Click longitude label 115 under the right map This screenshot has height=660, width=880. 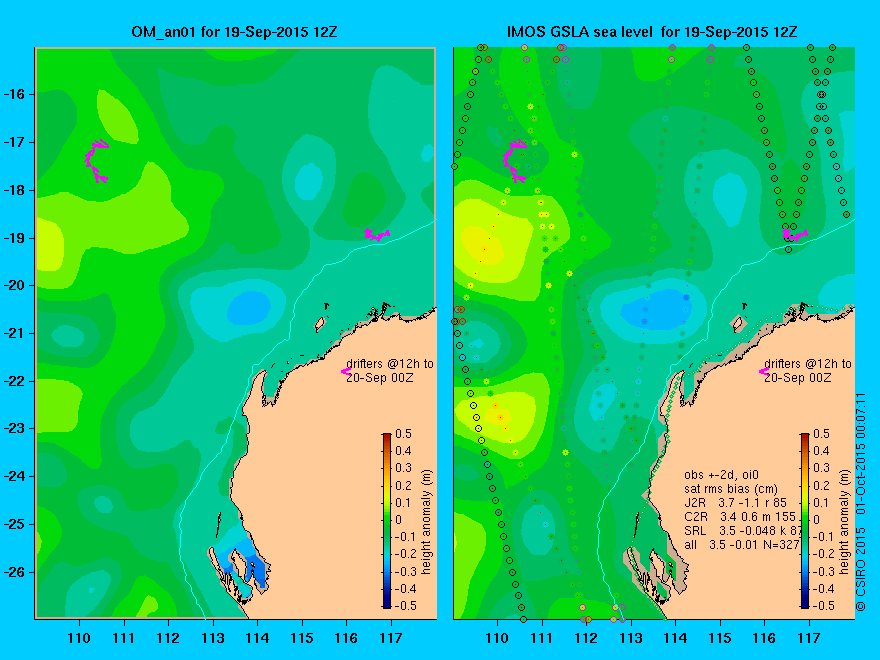click(720, 638)
